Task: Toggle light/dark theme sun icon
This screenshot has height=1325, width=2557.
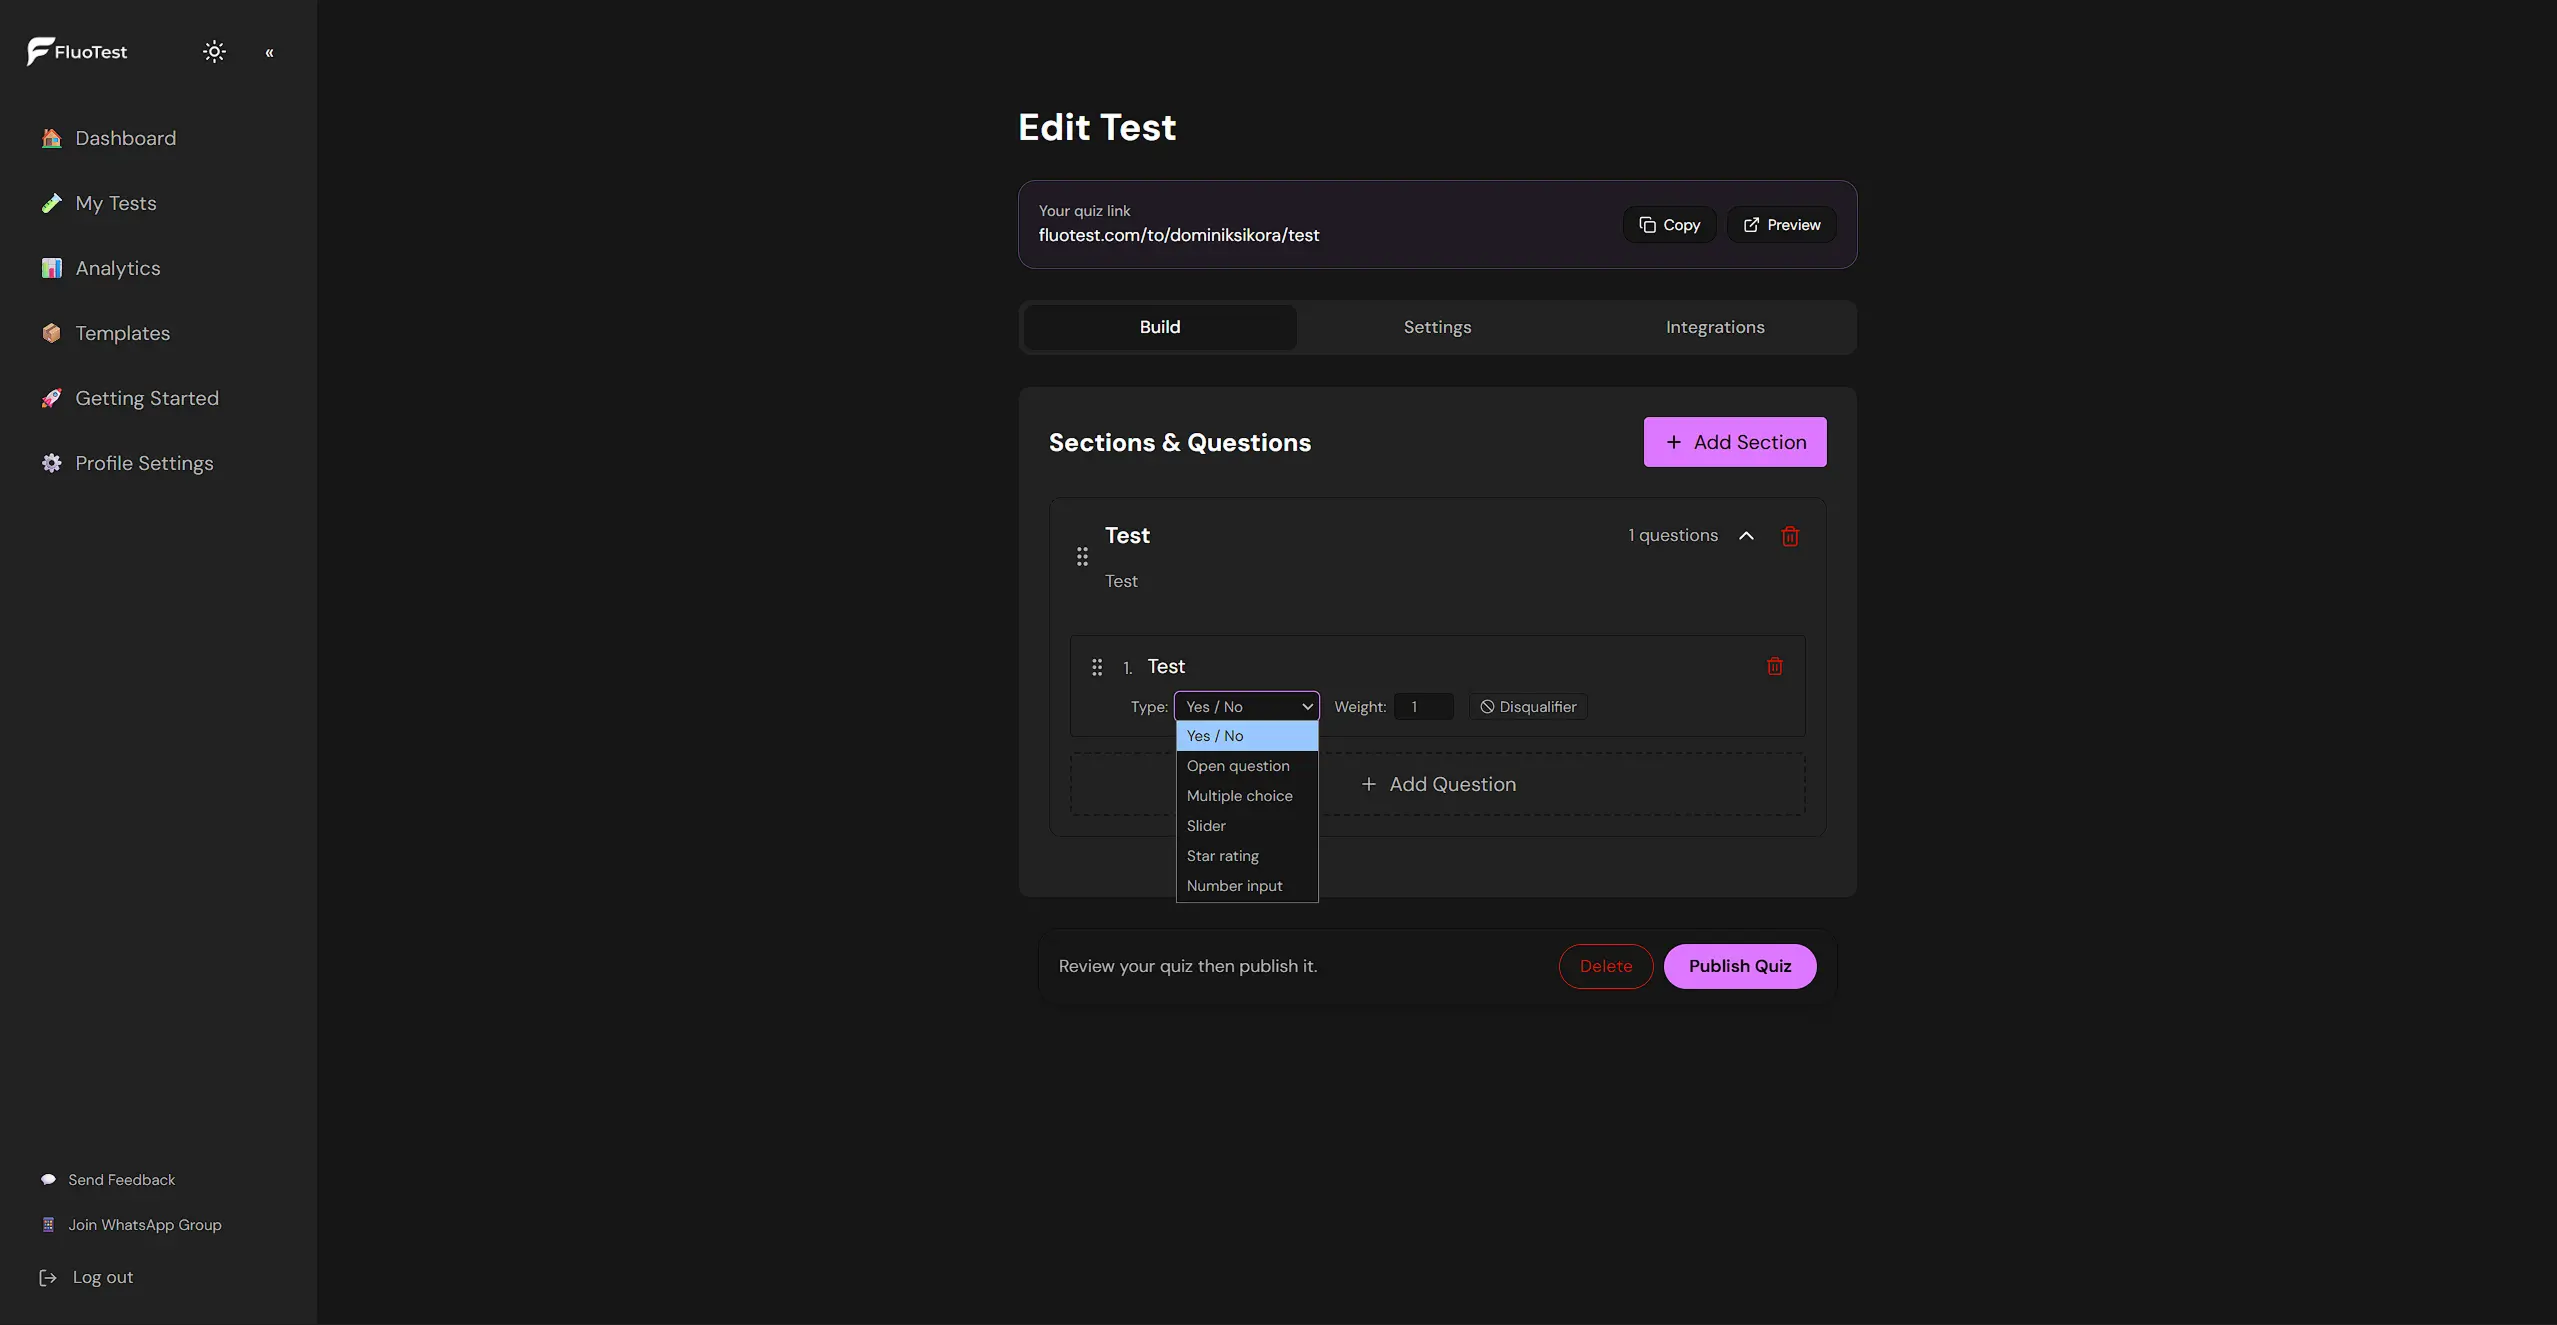Action: [214, 52]
